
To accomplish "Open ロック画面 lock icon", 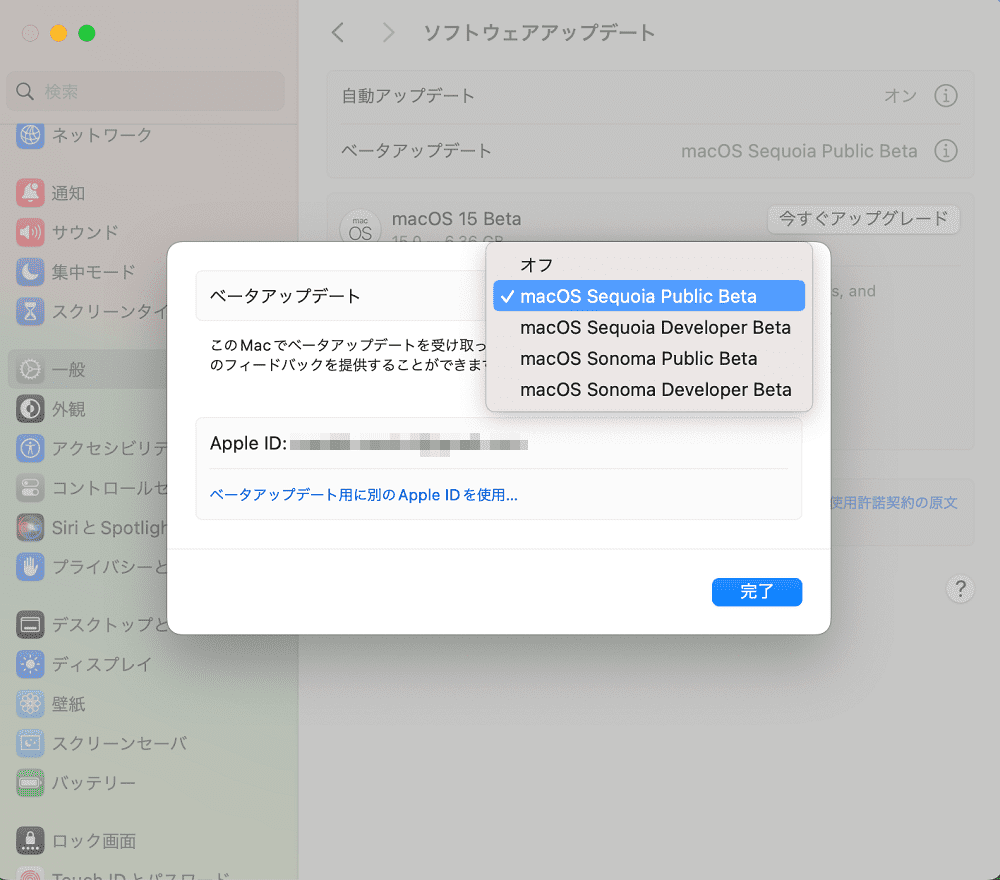I will point(30,841).
